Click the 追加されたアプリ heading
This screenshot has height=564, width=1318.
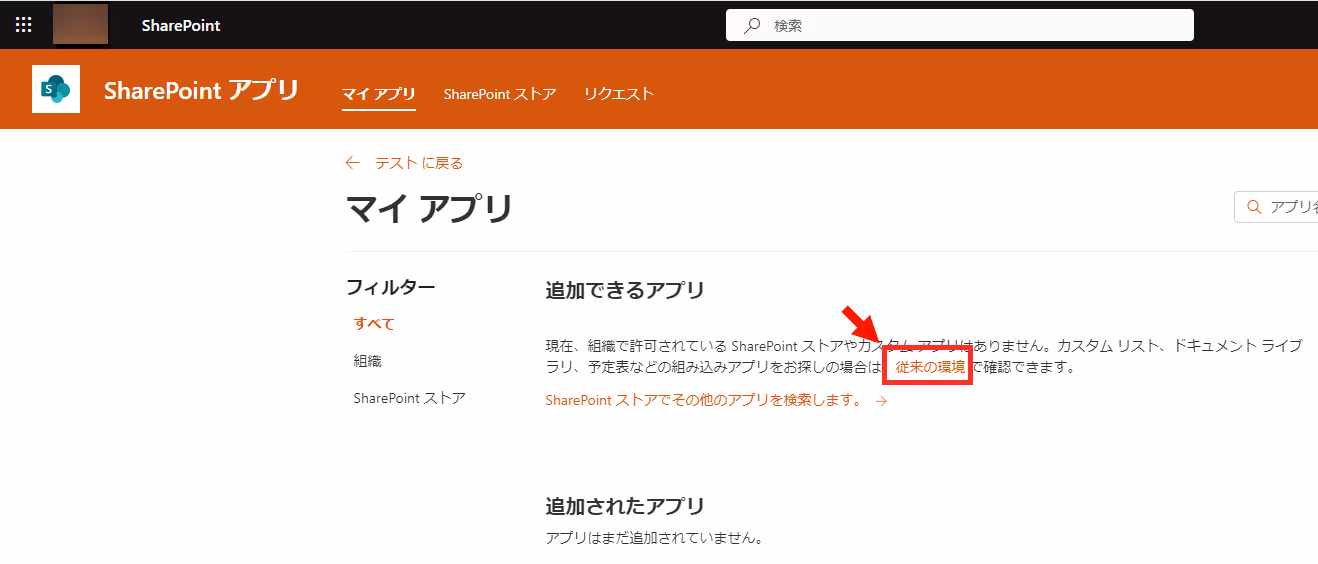(x=625, y=505)
